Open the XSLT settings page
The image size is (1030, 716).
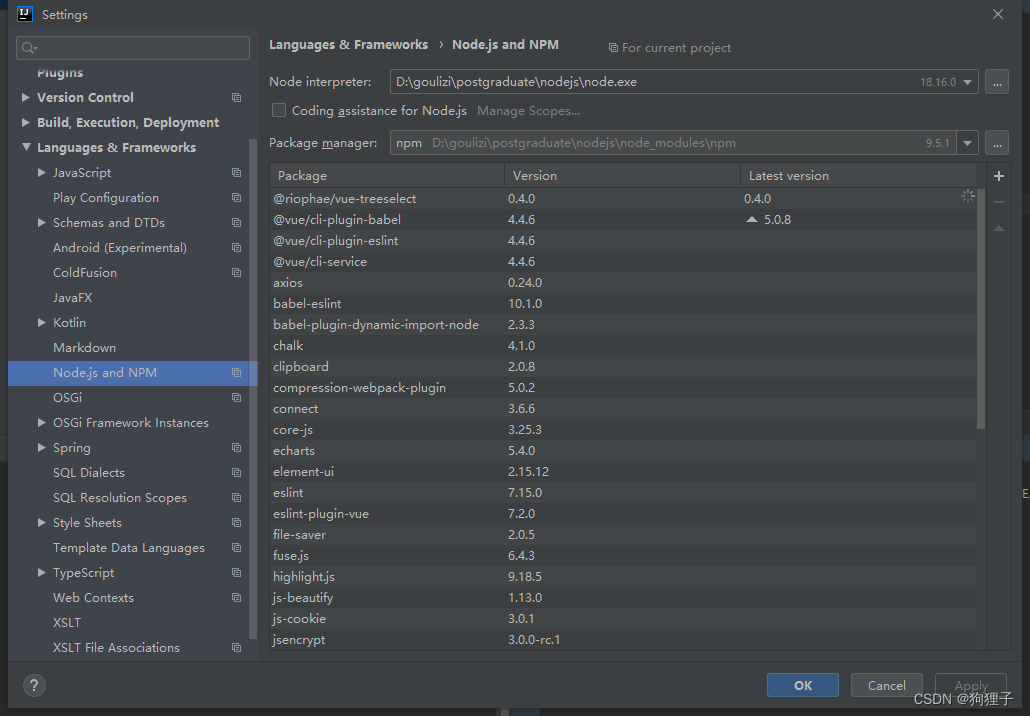[x=67, y=623]
